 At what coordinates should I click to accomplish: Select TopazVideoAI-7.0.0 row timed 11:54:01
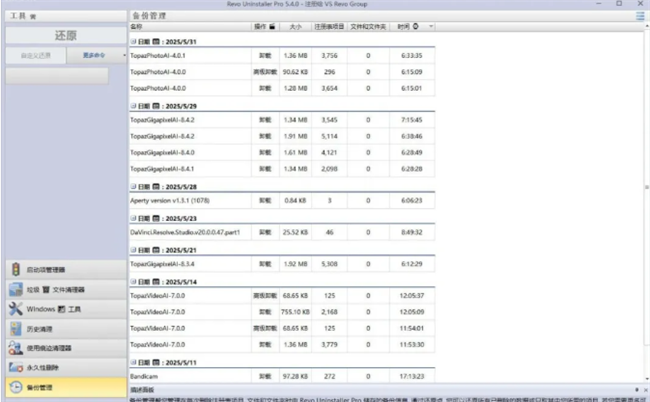coord(282,328)
